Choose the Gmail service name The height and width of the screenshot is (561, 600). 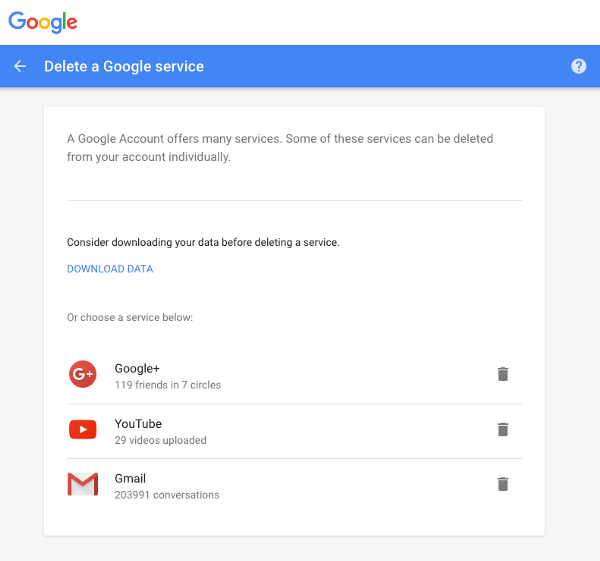pos(130,479)
